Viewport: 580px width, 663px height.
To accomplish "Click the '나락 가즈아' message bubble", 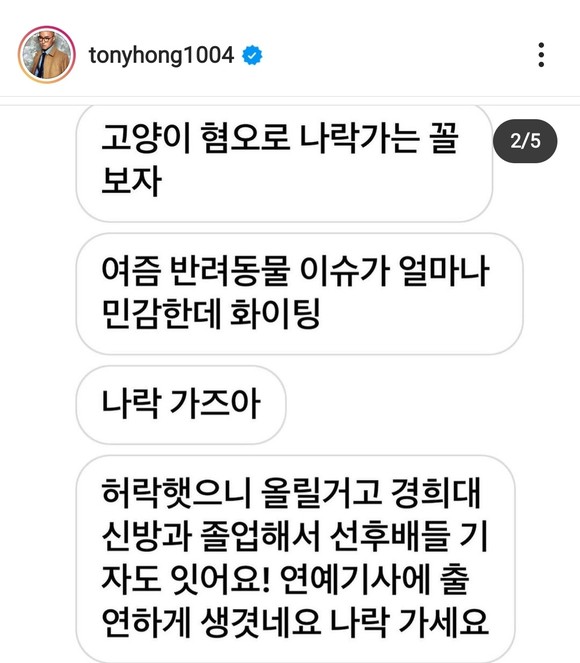I will [181, 405].
